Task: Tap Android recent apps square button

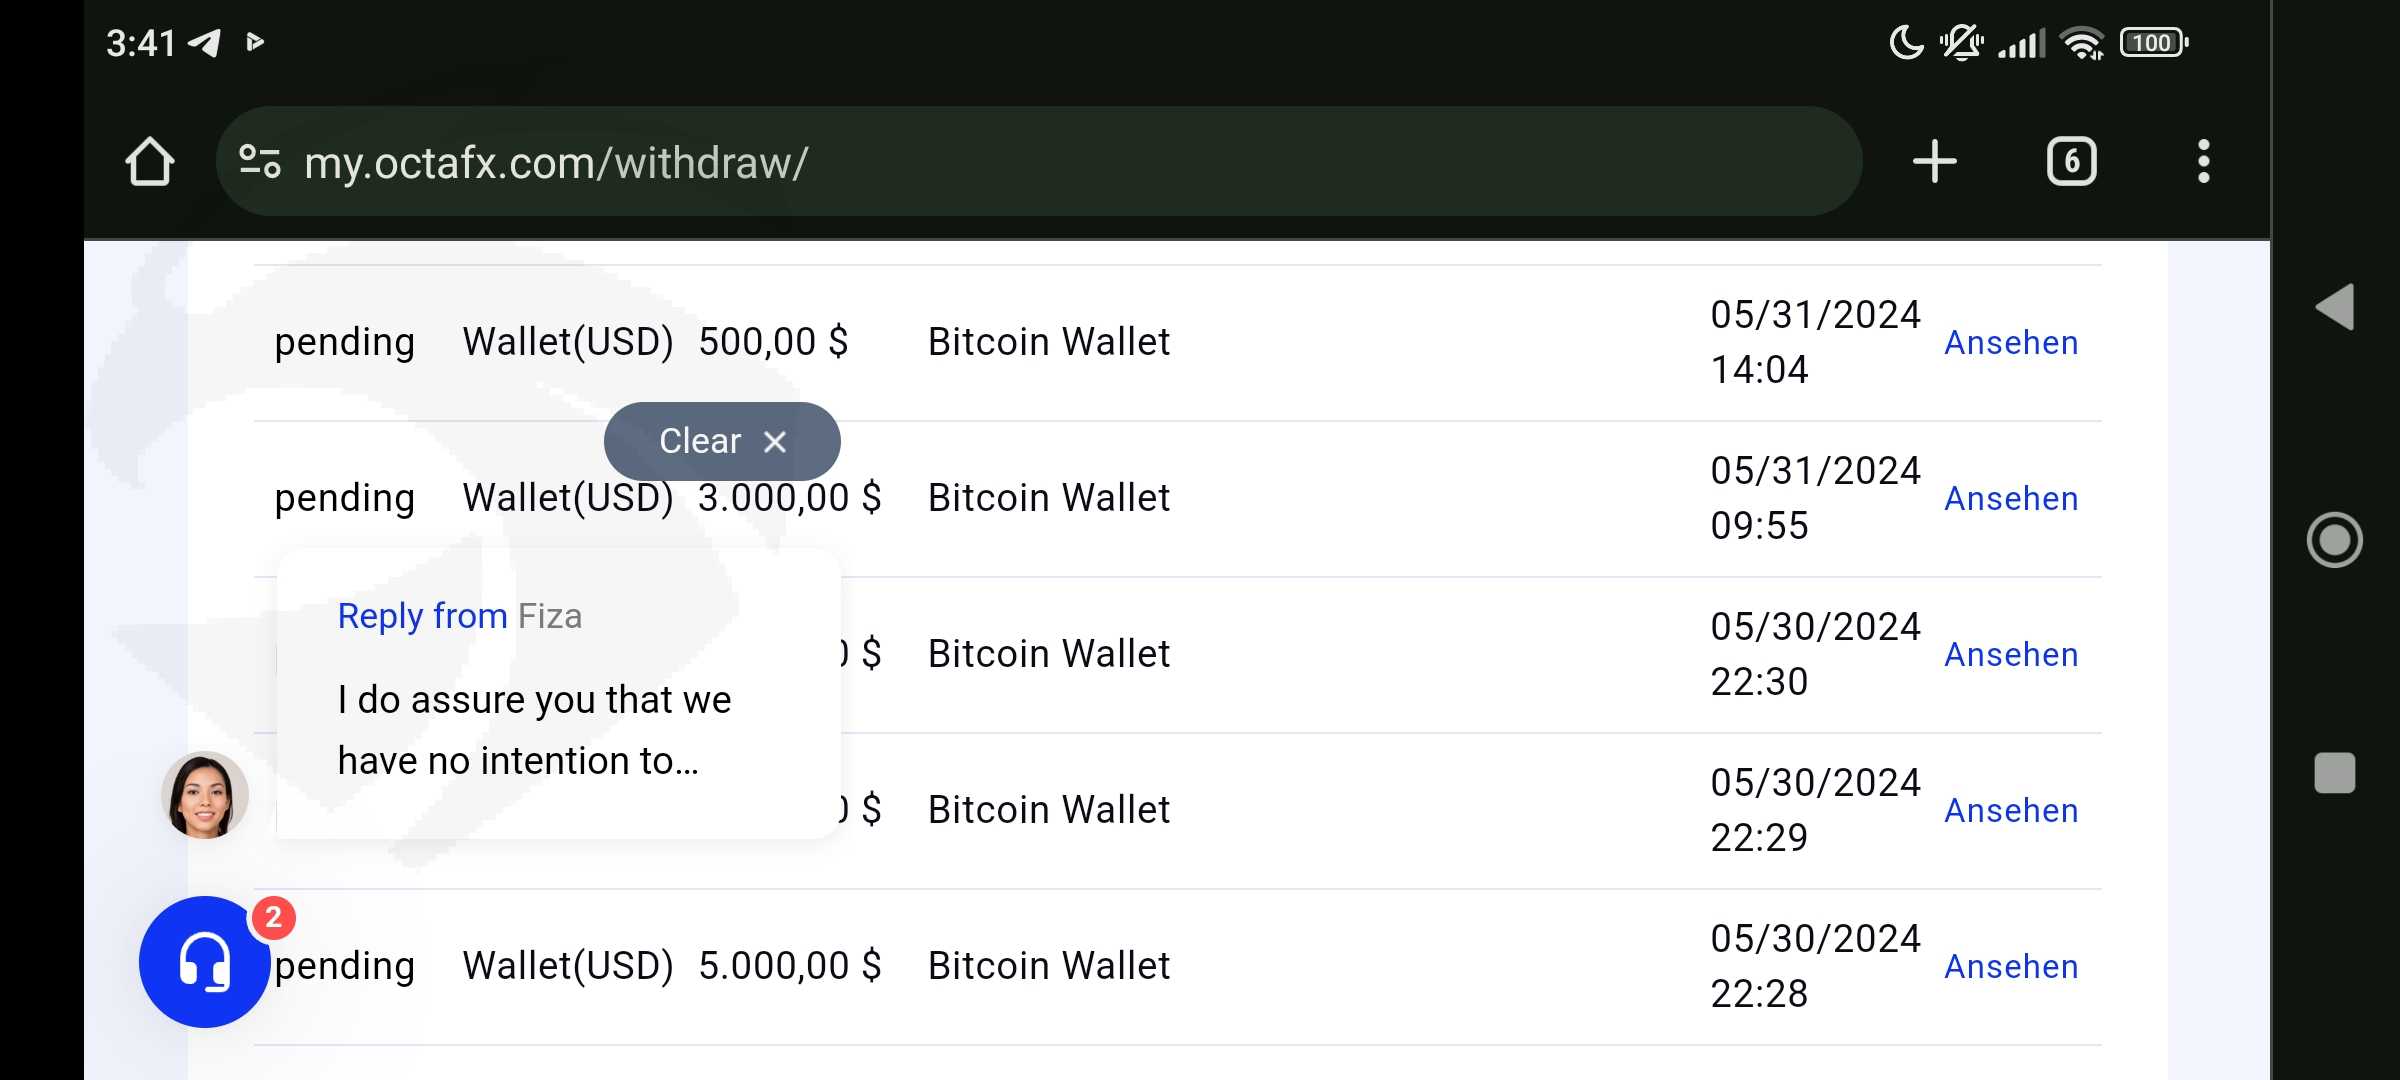Action: click(x=2335, y=773)
